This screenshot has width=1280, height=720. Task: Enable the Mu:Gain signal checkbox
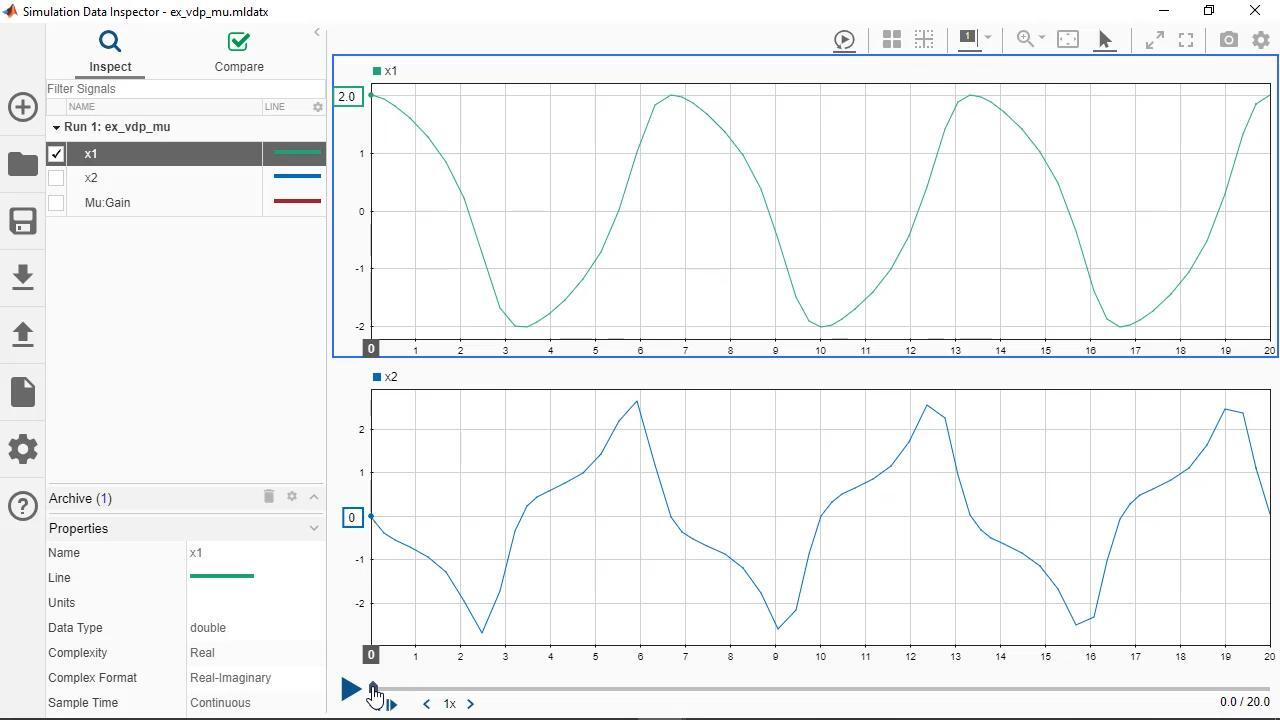pos(56,203)
